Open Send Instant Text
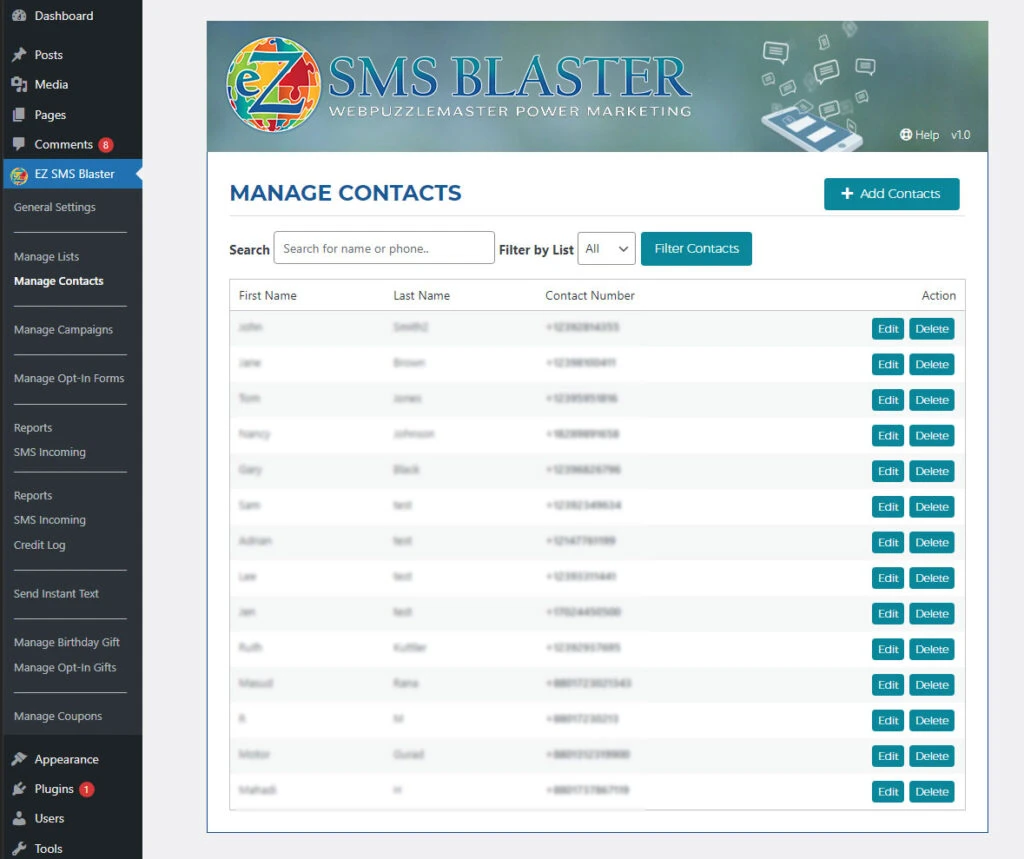Viewport: 1024px width, 859px height. click(56, 594)
